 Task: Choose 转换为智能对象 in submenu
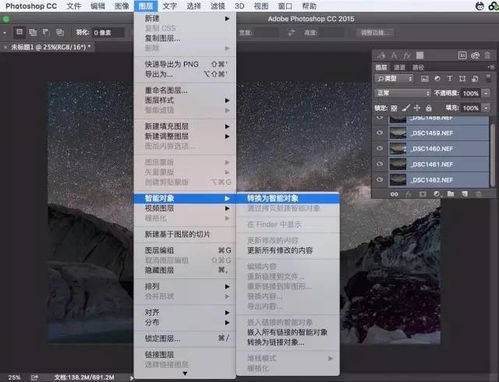(288, 198)
